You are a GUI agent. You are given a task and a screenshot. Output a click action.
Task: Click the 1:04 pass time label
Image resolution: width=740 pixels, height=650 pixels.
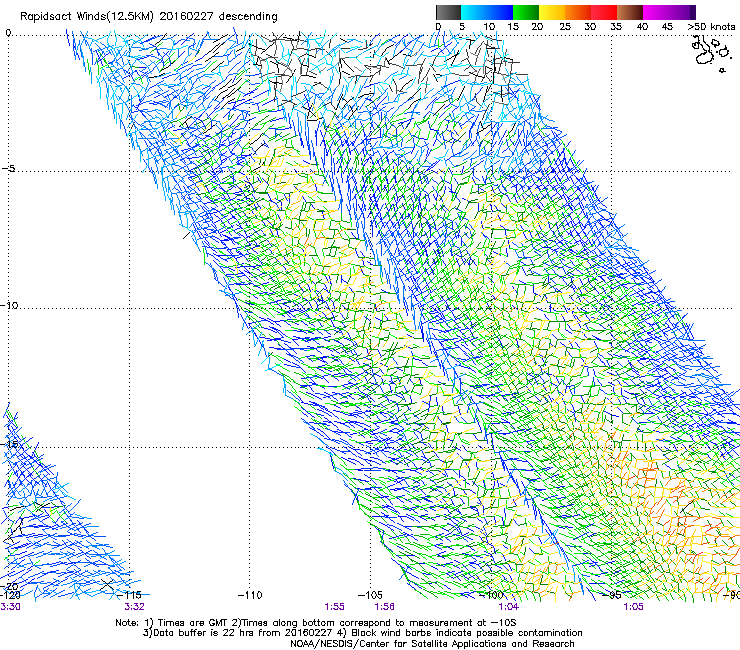click(x=508, y=607)
